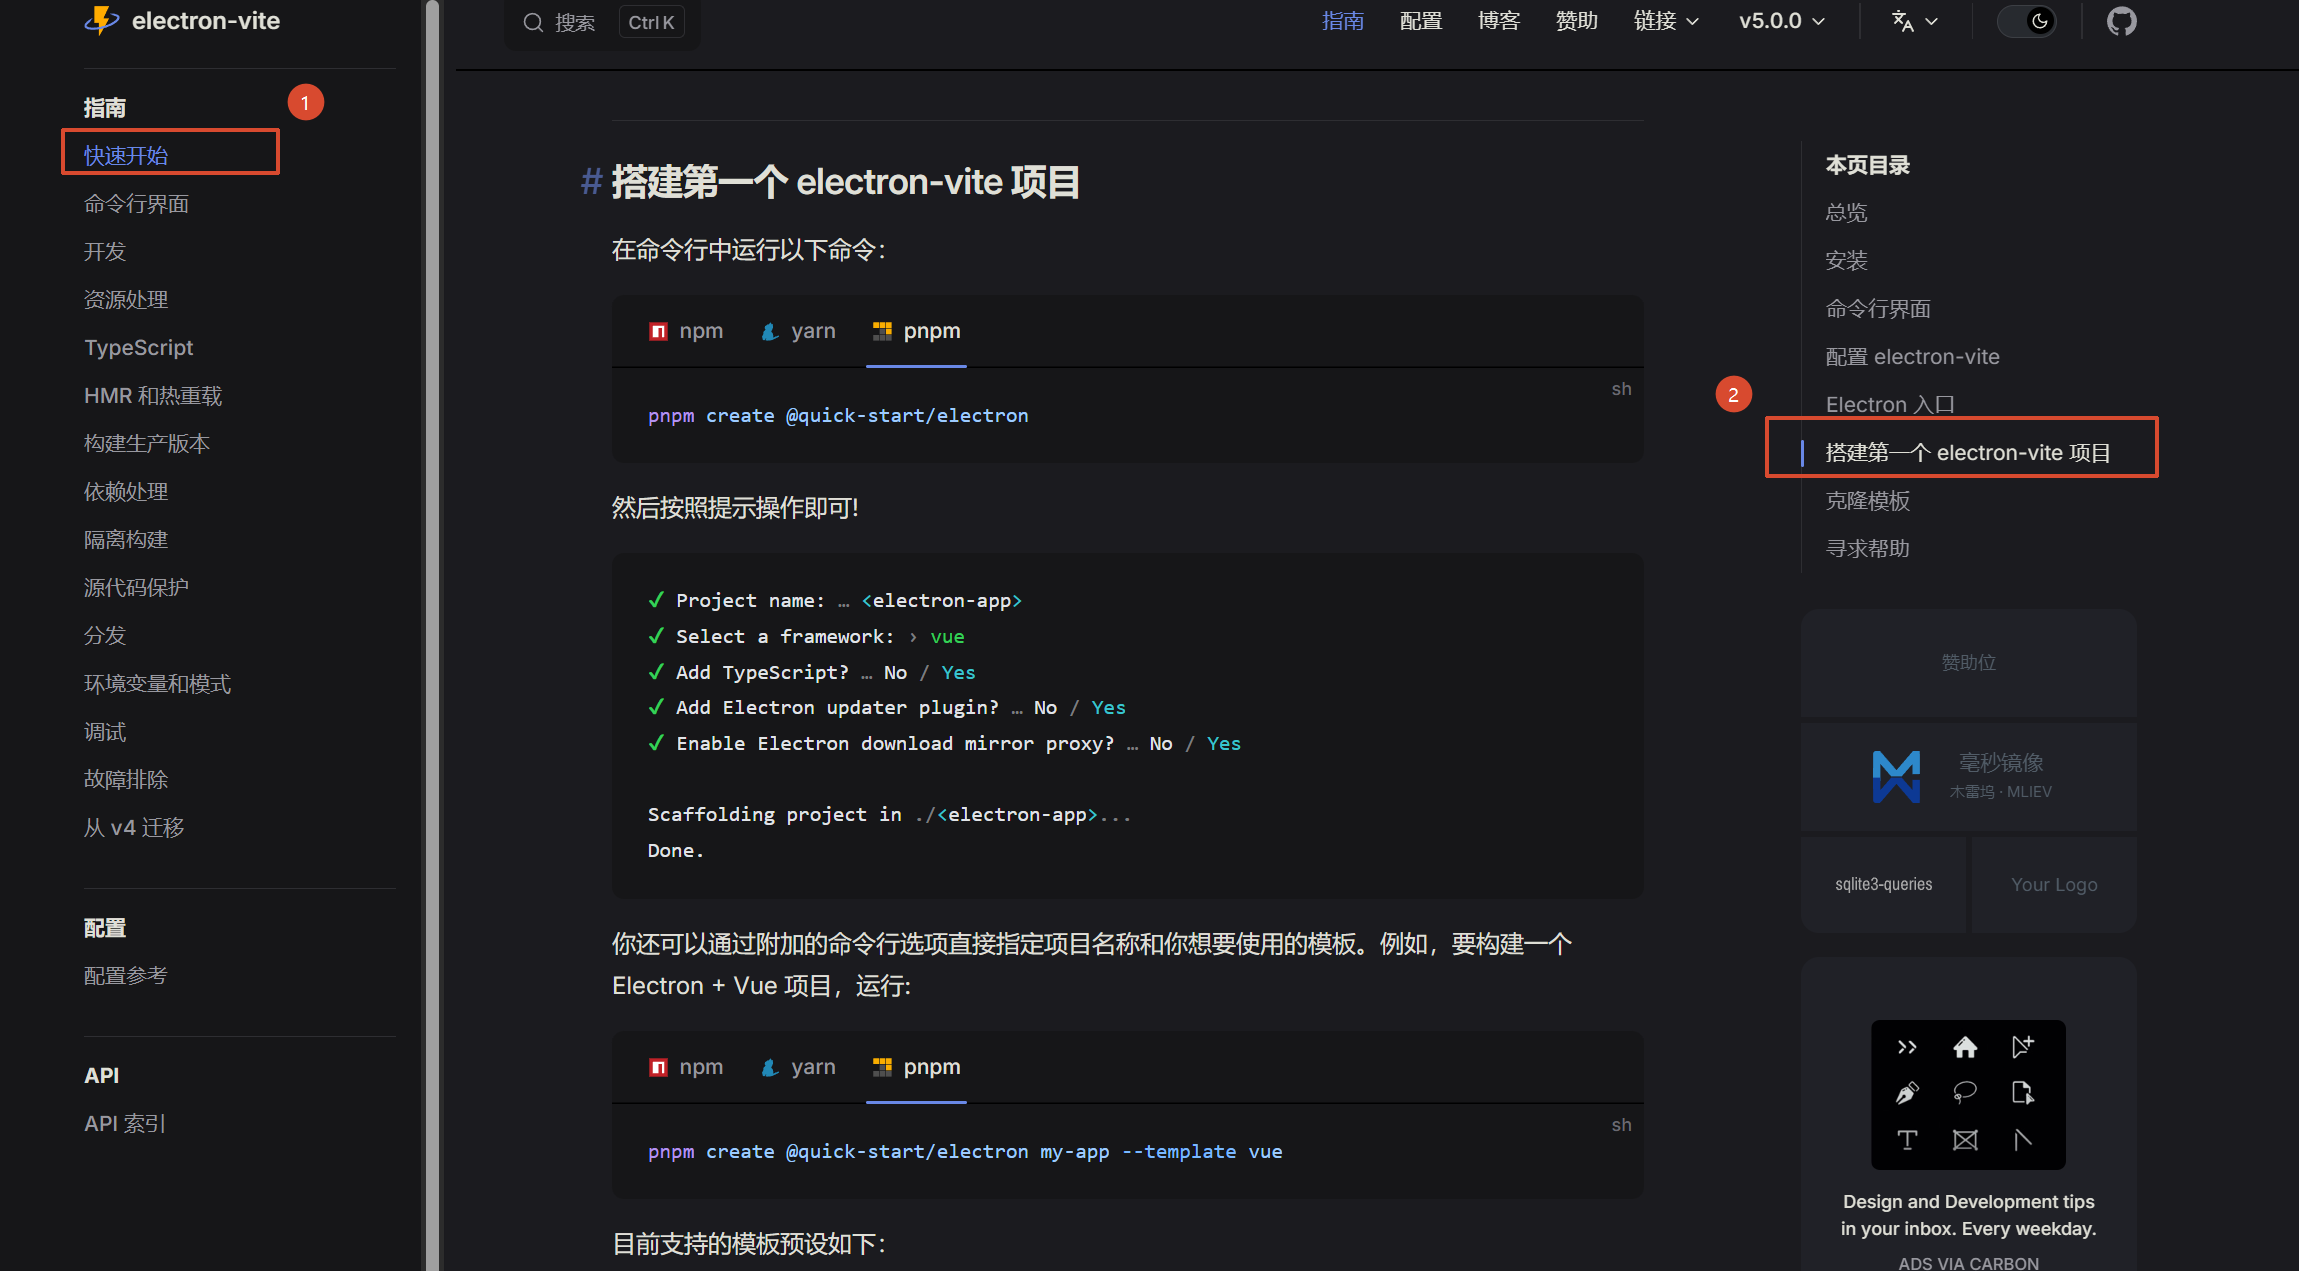This screenshot has width=2299, height=1271.
Task: Click the search box field
Action: tap(603, 22)
